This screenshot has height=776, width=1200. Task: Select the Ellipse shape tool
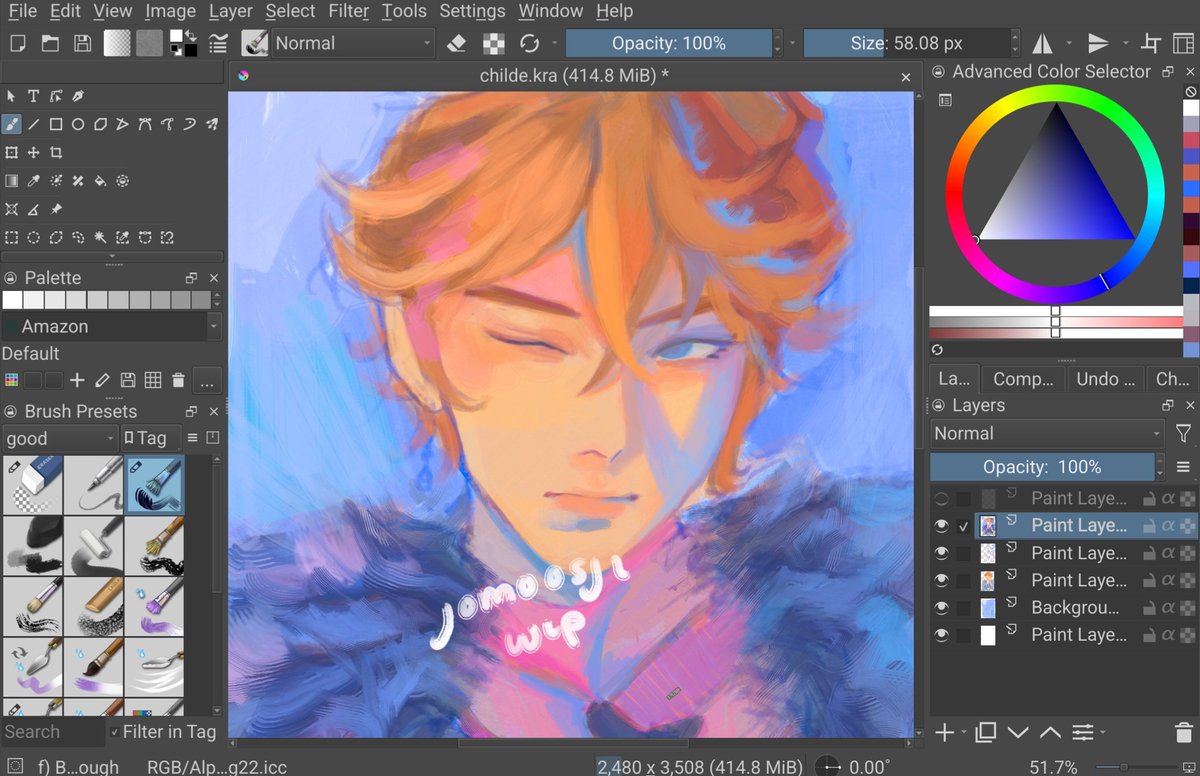(78, 124)
